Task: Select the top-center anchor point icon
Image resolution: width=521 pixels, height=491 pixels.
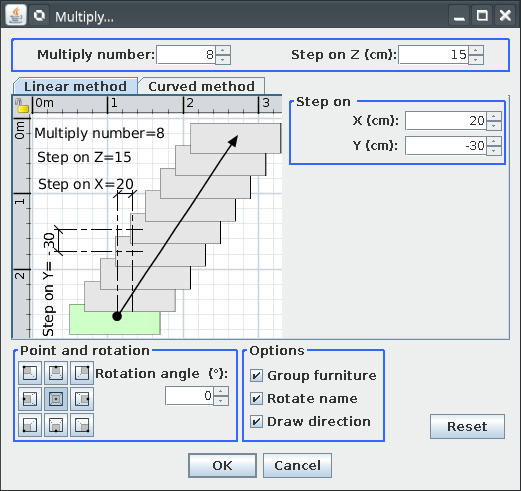Action: (x=56, y=373)
